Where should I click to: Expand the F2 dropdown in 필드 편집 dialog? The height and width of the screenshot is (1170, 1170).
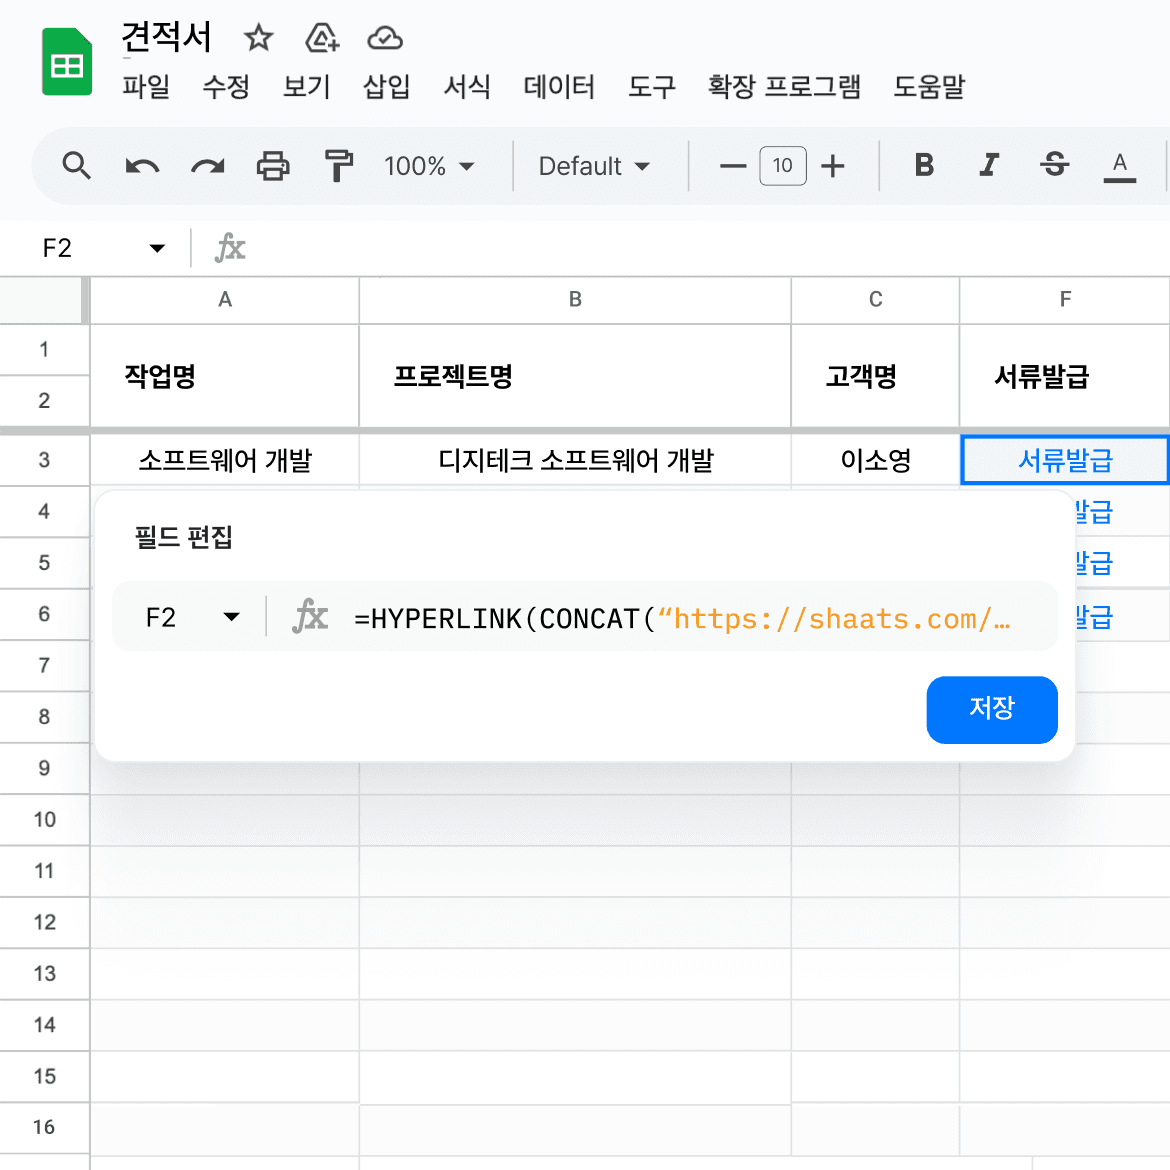tap(232, 617)
